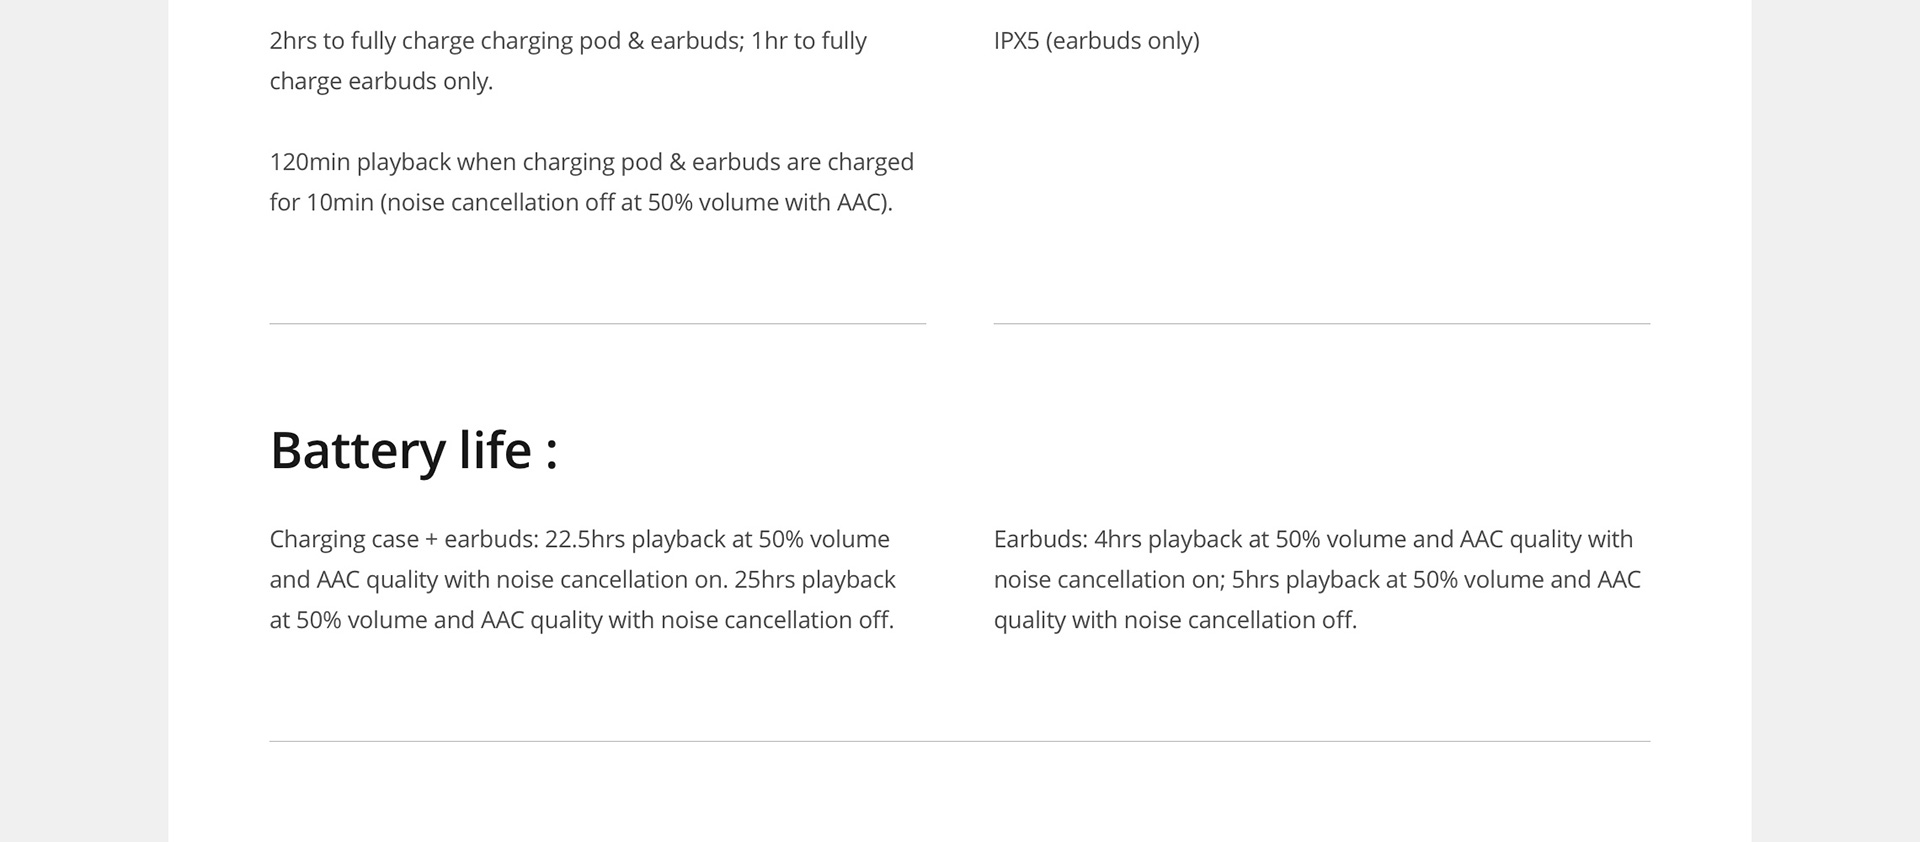This screenshot has width=1920, height=842.
Task: Click the grey left page margin
Action: coord(84,421)
